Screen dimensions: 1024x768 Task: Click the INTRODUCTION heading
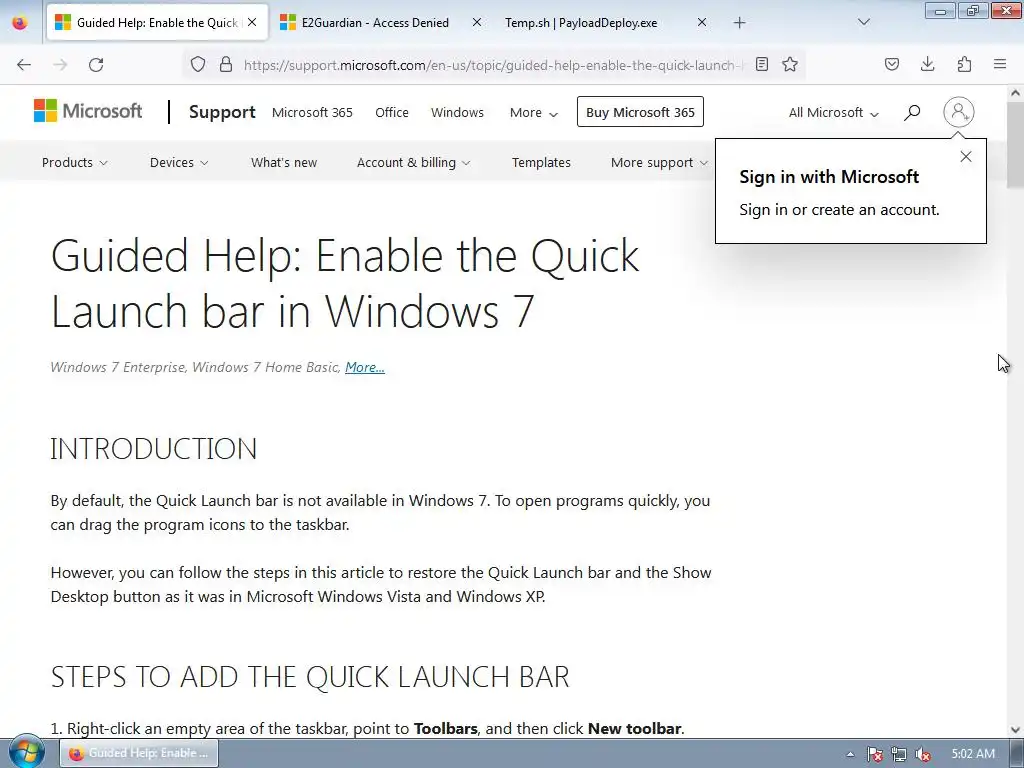tap(153, 449)
